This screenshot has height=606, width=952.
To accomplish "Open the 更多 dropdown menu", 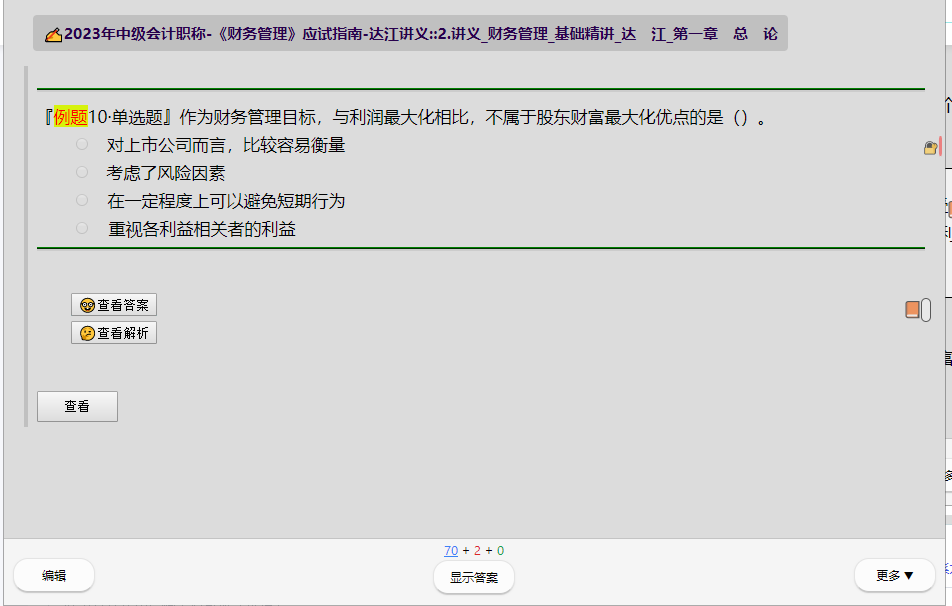I will pos(894,576).
